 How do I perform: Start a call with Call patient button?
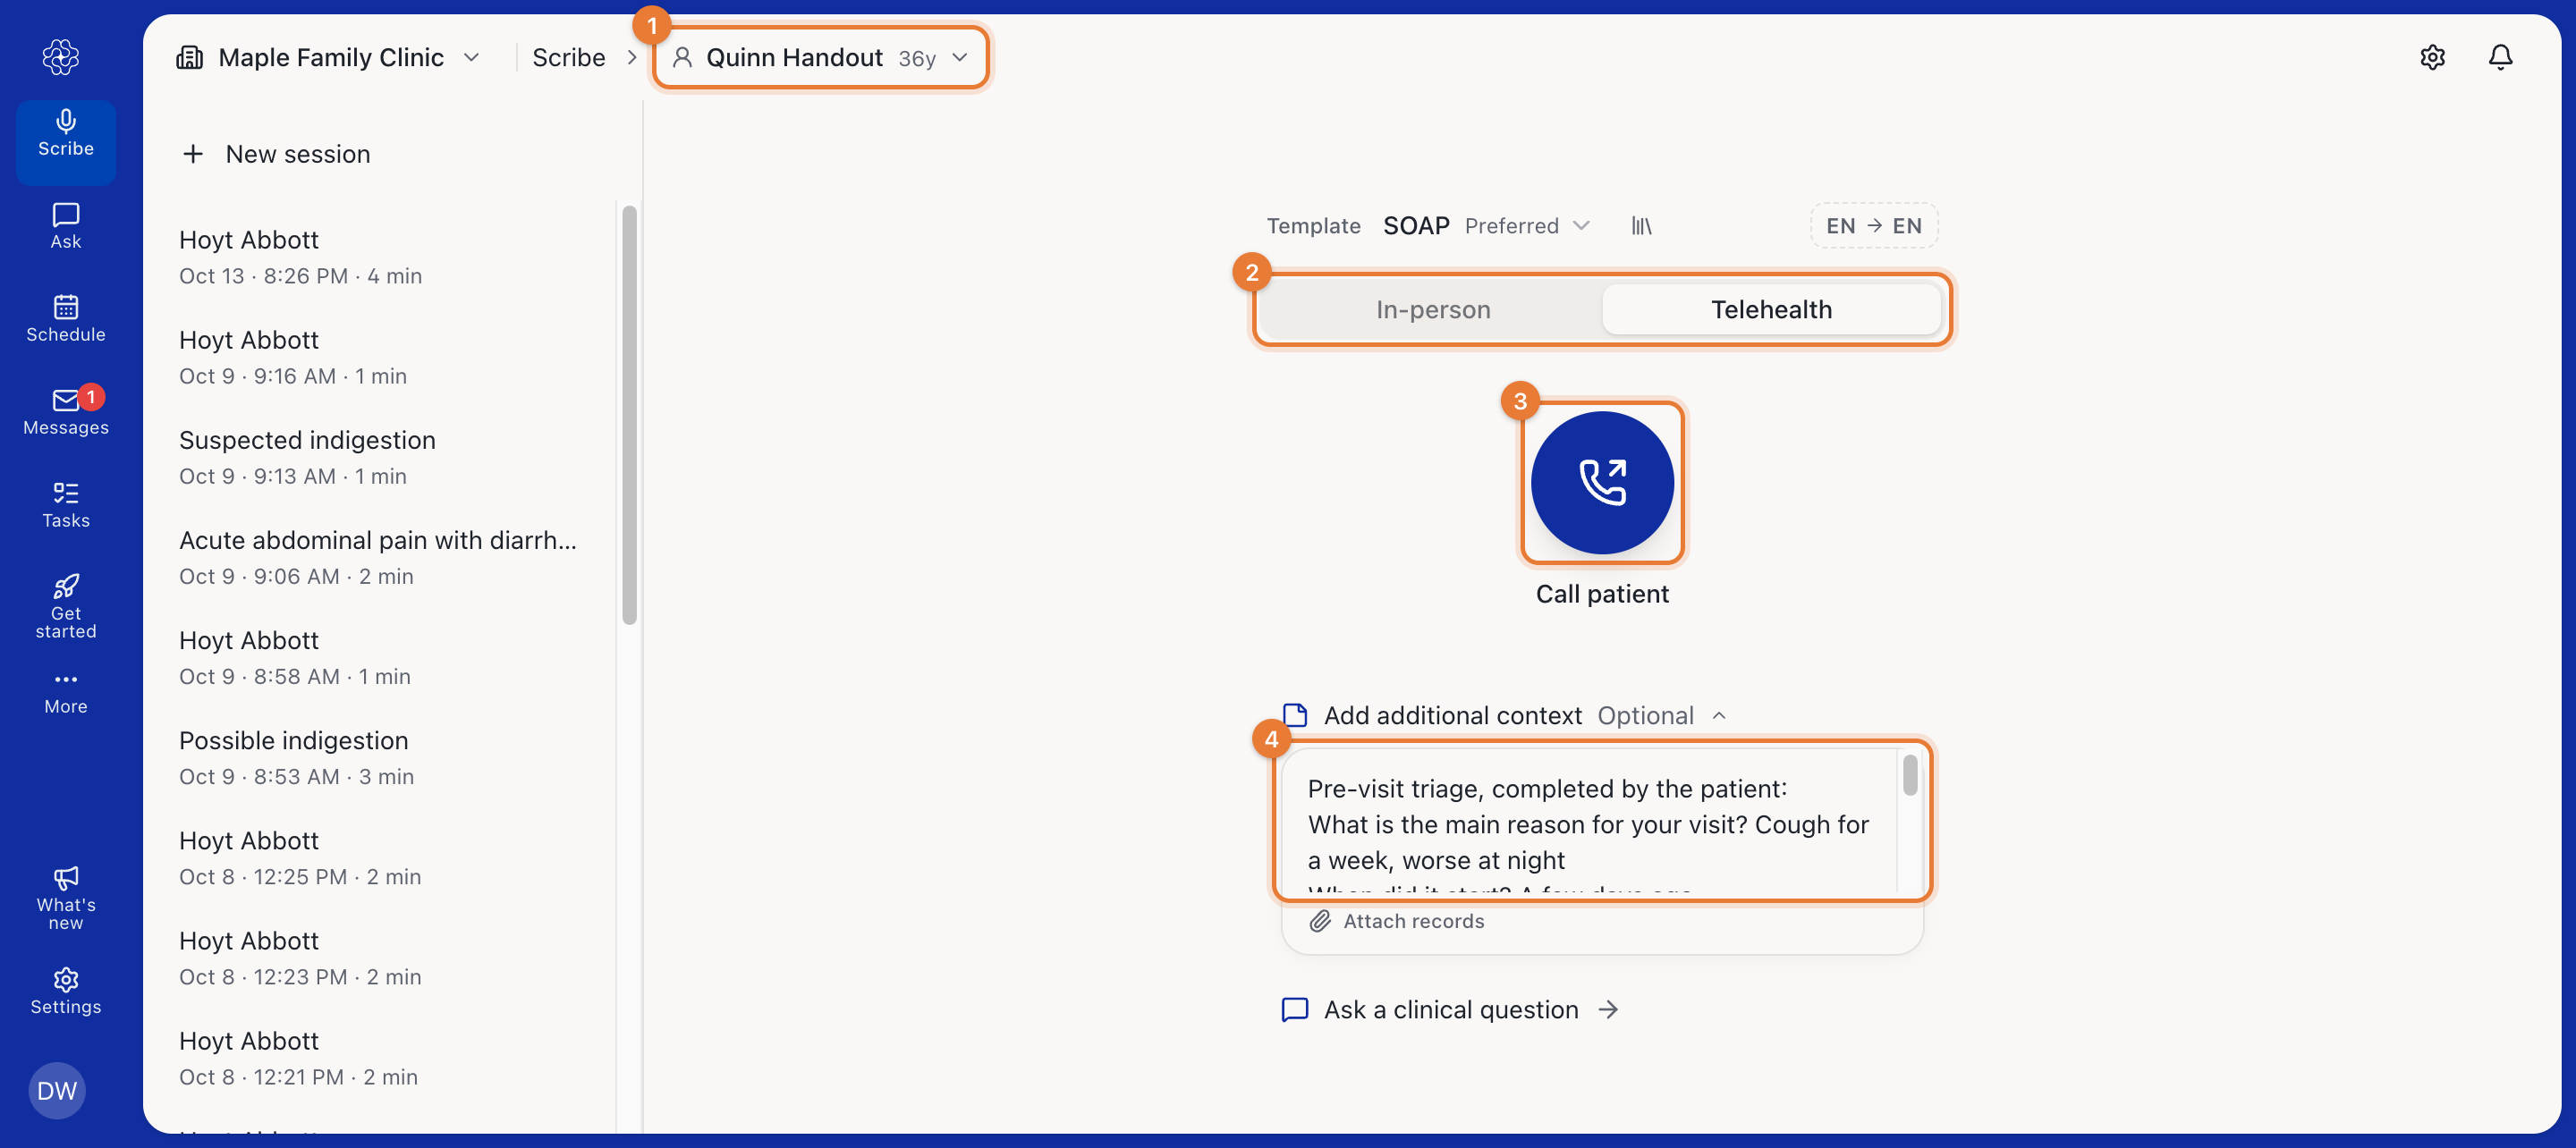[x=1602, y=483]
